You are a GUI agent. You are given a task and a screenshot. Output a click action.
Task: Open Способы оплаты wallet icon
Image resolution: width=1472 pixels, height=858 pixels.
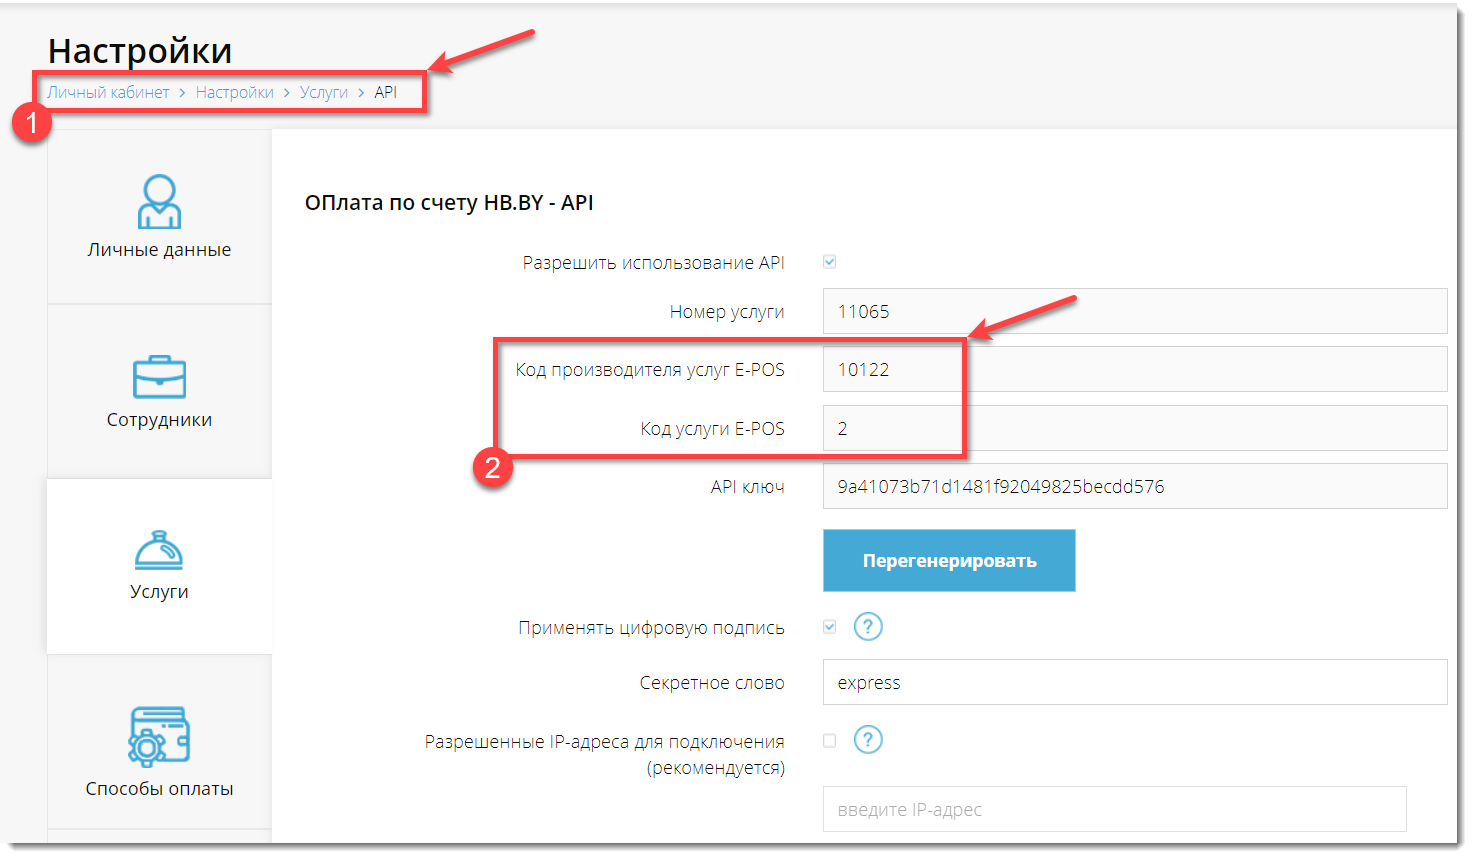pos(159,735)
